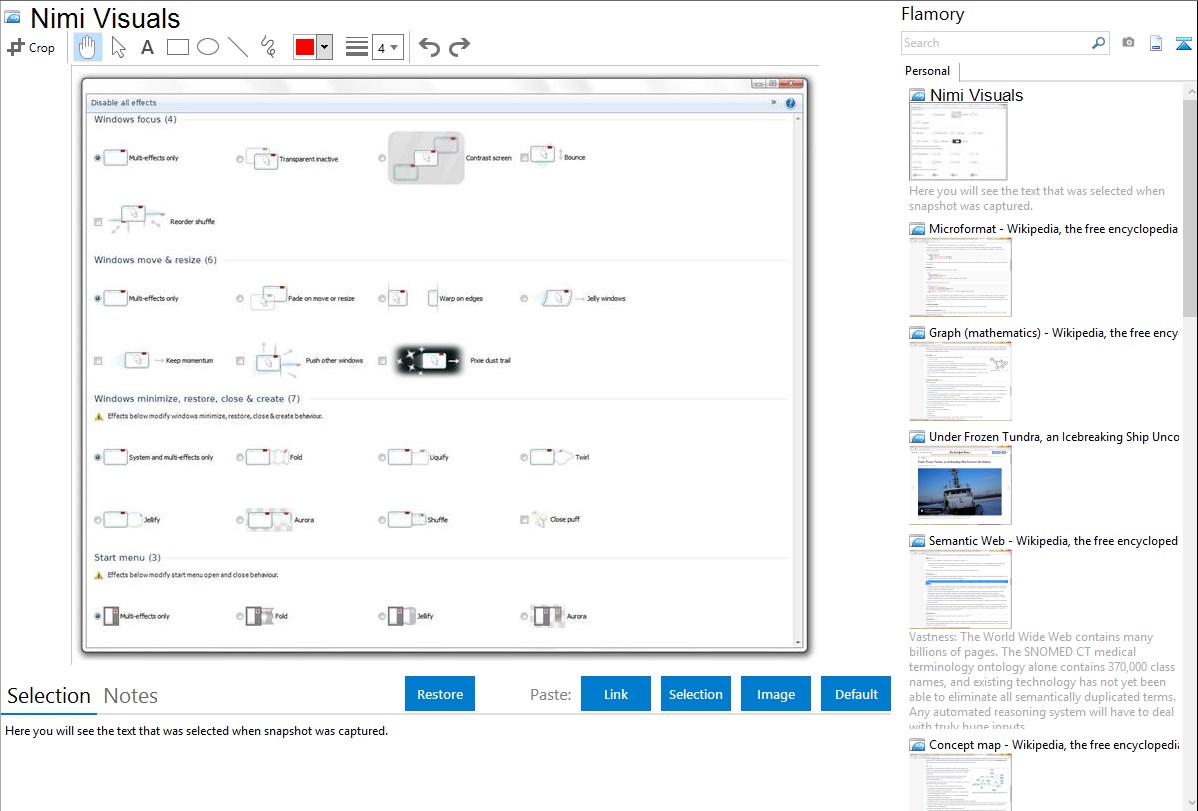The height and width of the screenshot is (811, 1198).
Task: Switch to the Notes tab
Action: (131, 696)
